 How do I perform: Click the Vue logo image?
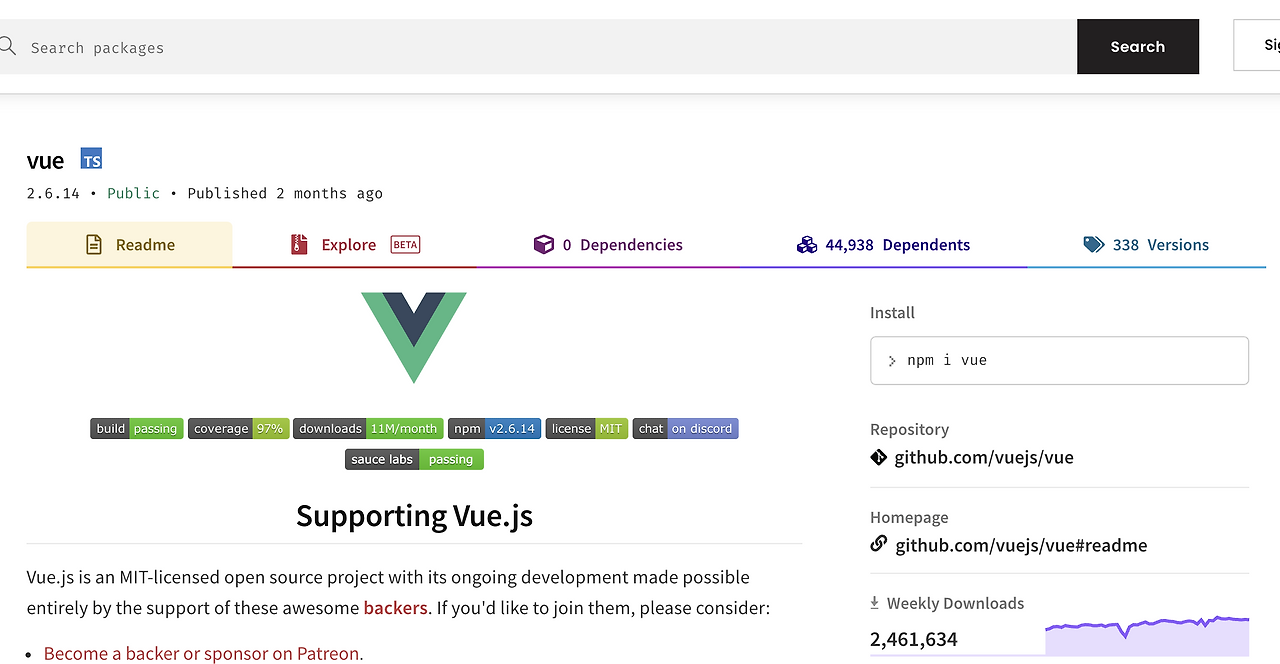coord(414,337)
